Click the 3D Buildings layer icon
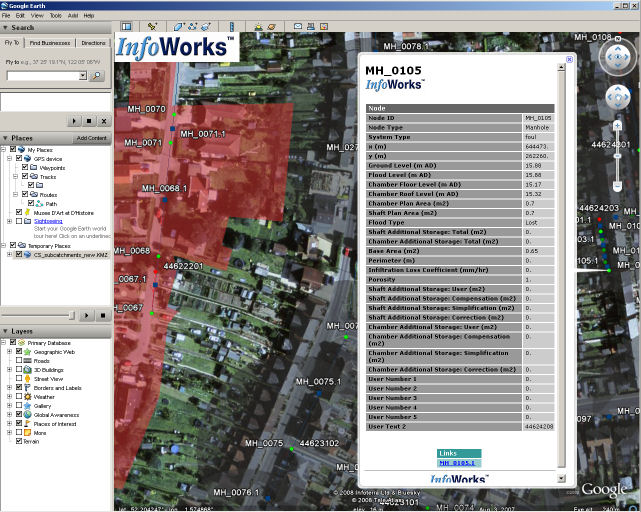This screenshot has height=512, width=641. tap(27, 370)
